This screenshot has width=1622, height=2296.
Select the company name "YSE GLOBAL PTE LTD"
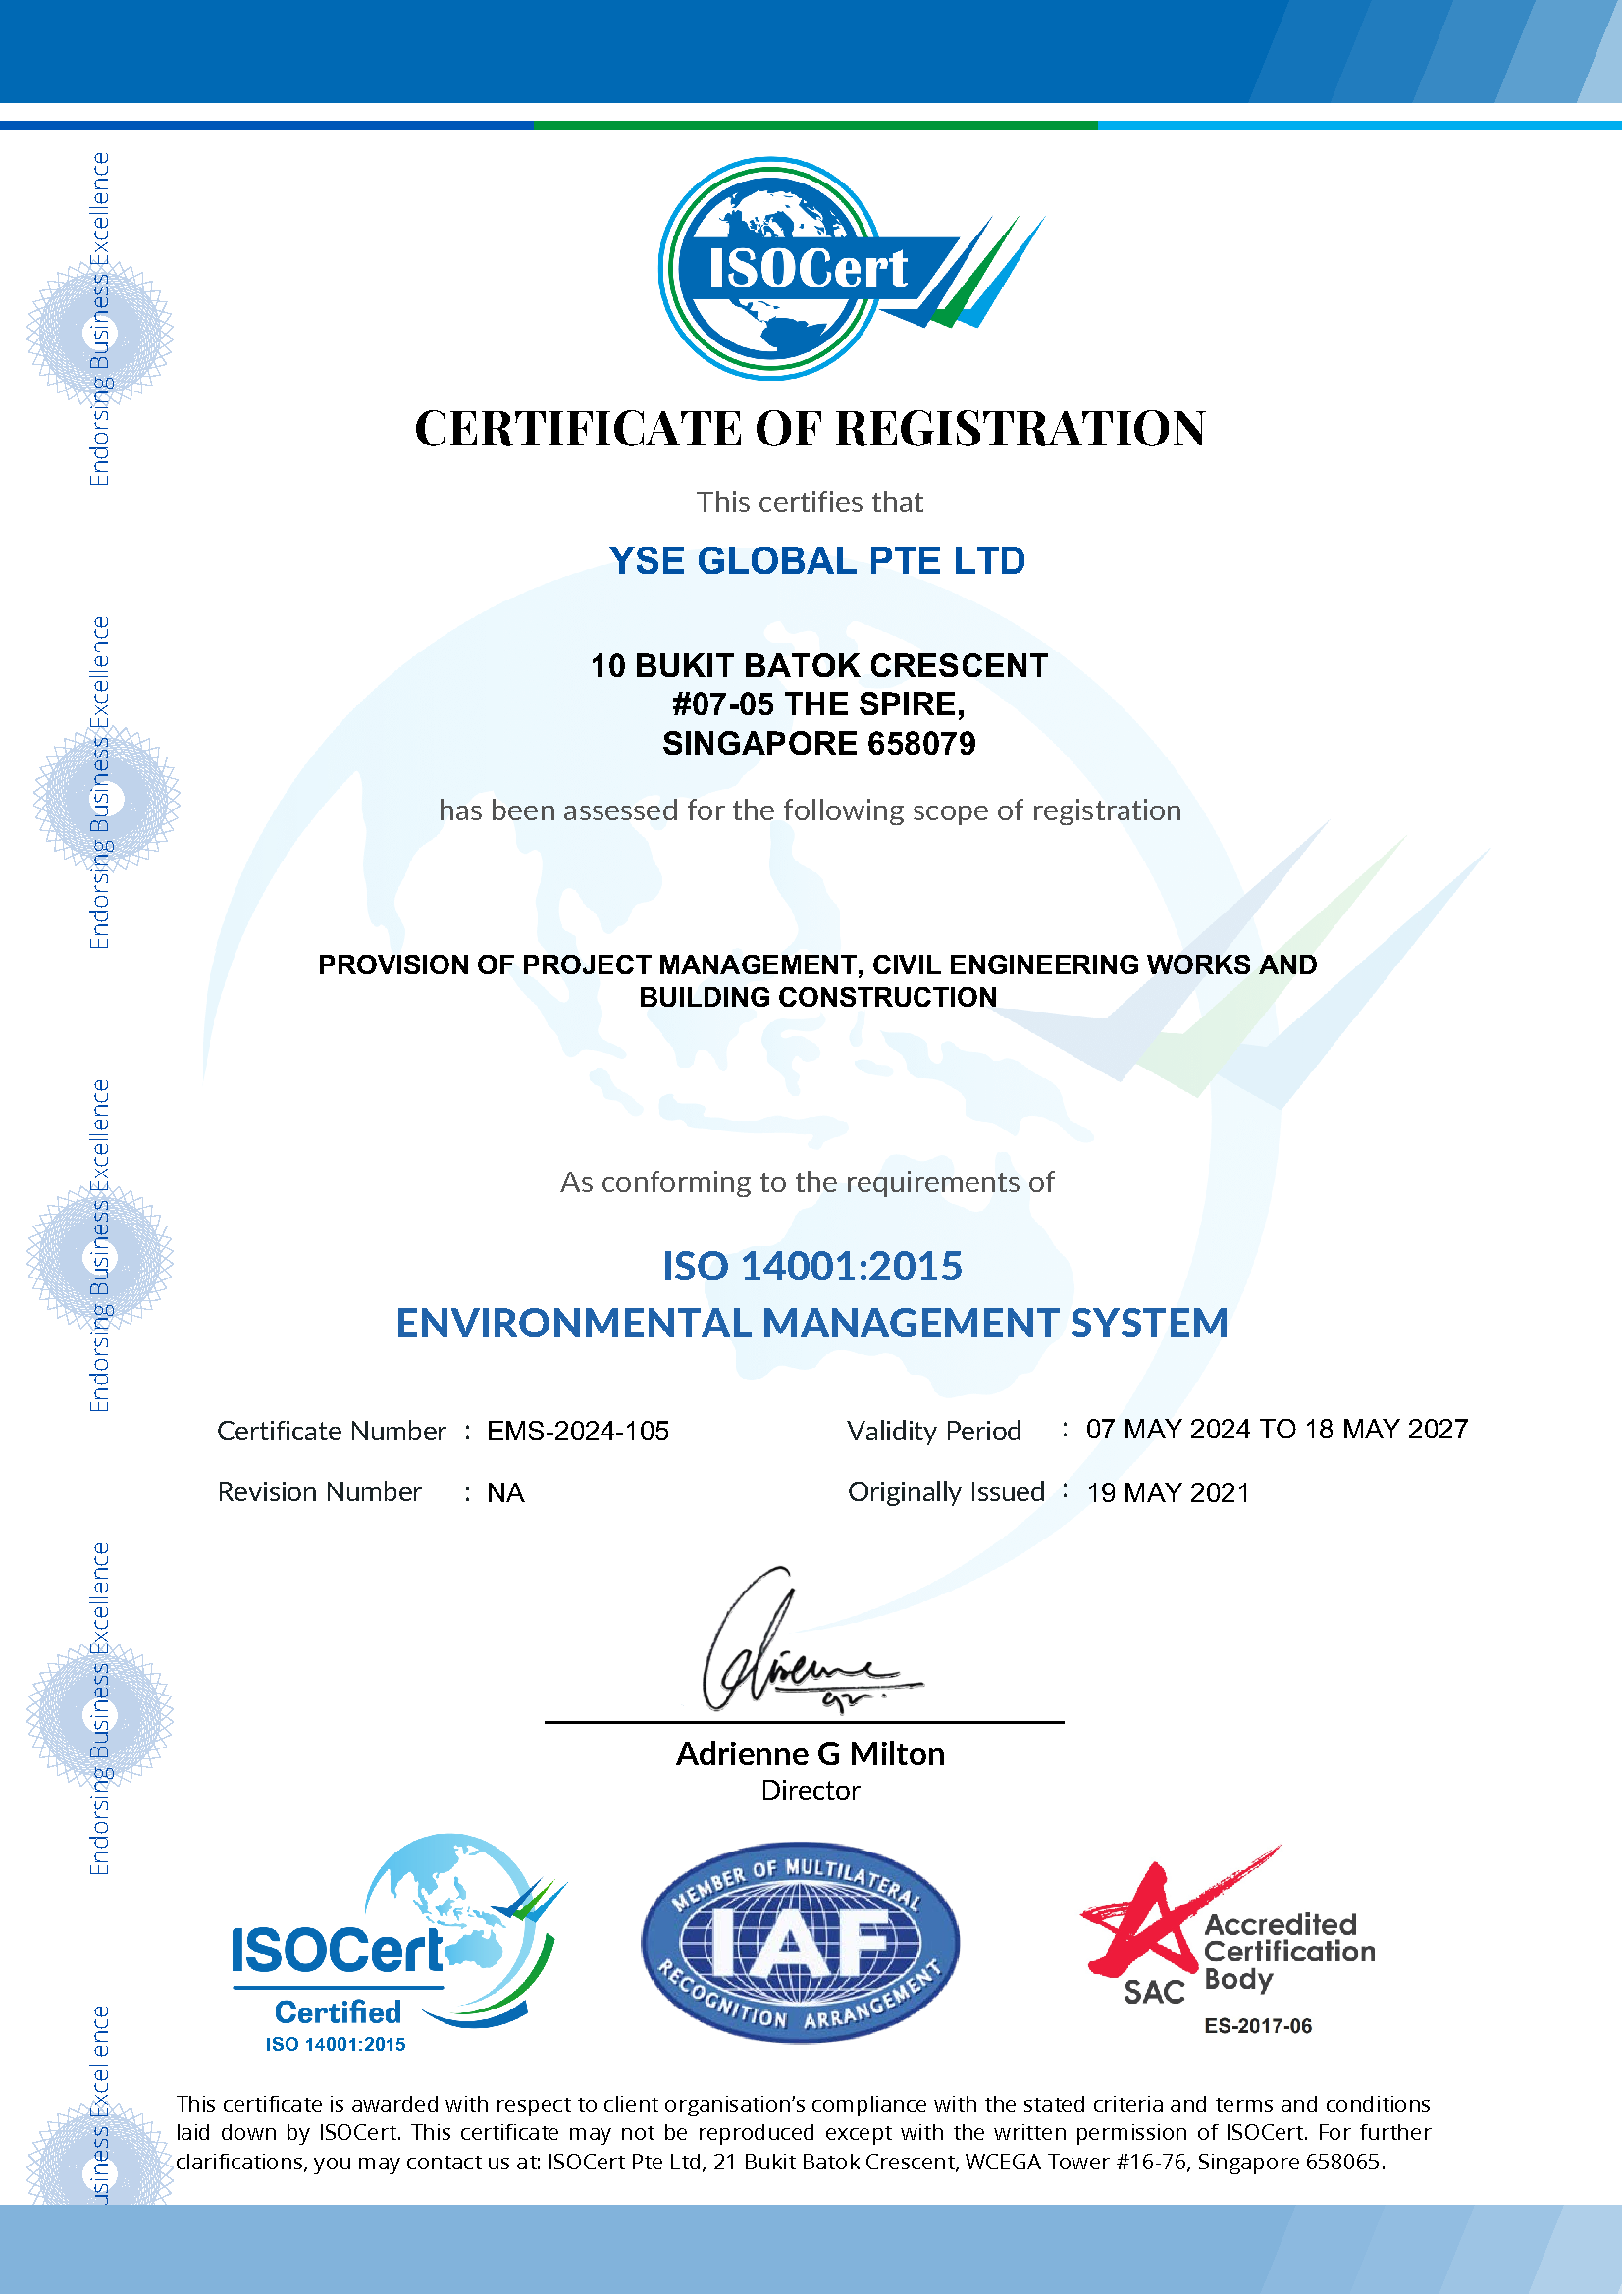tap(817, 561)
